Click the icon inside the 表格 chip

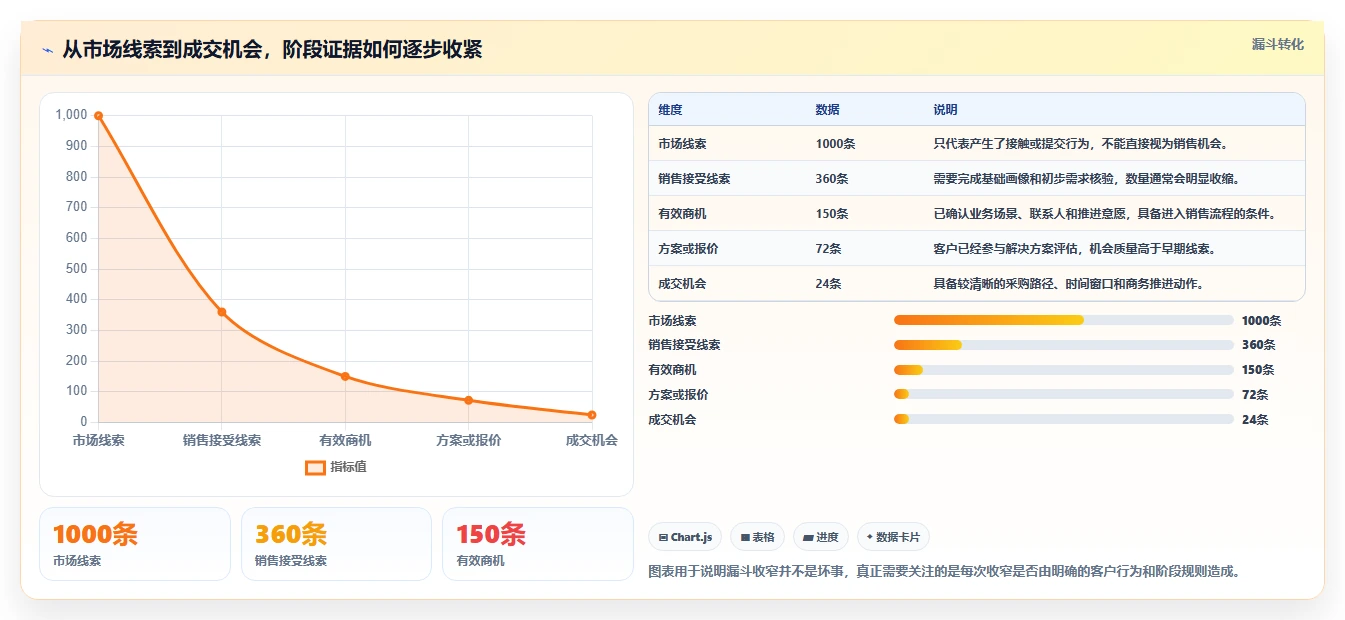point(745,538)
